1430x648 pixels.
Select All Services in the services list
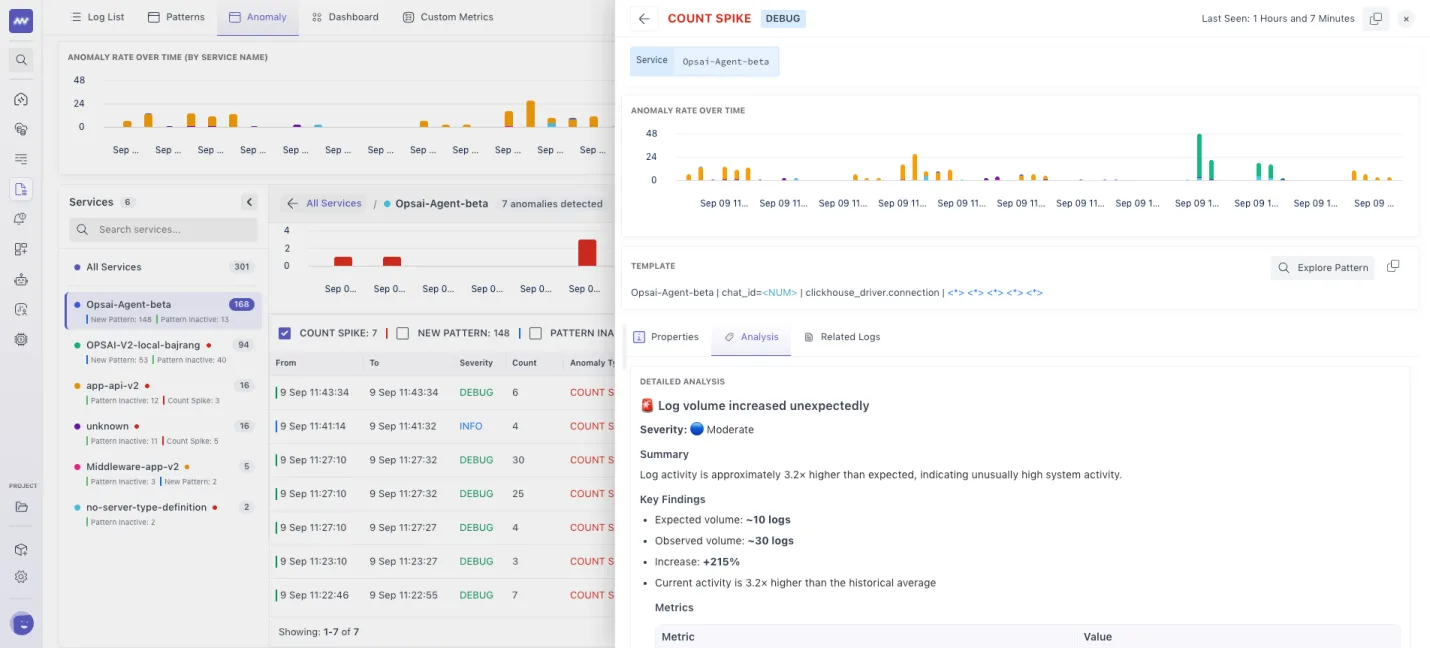pos(163,267)
